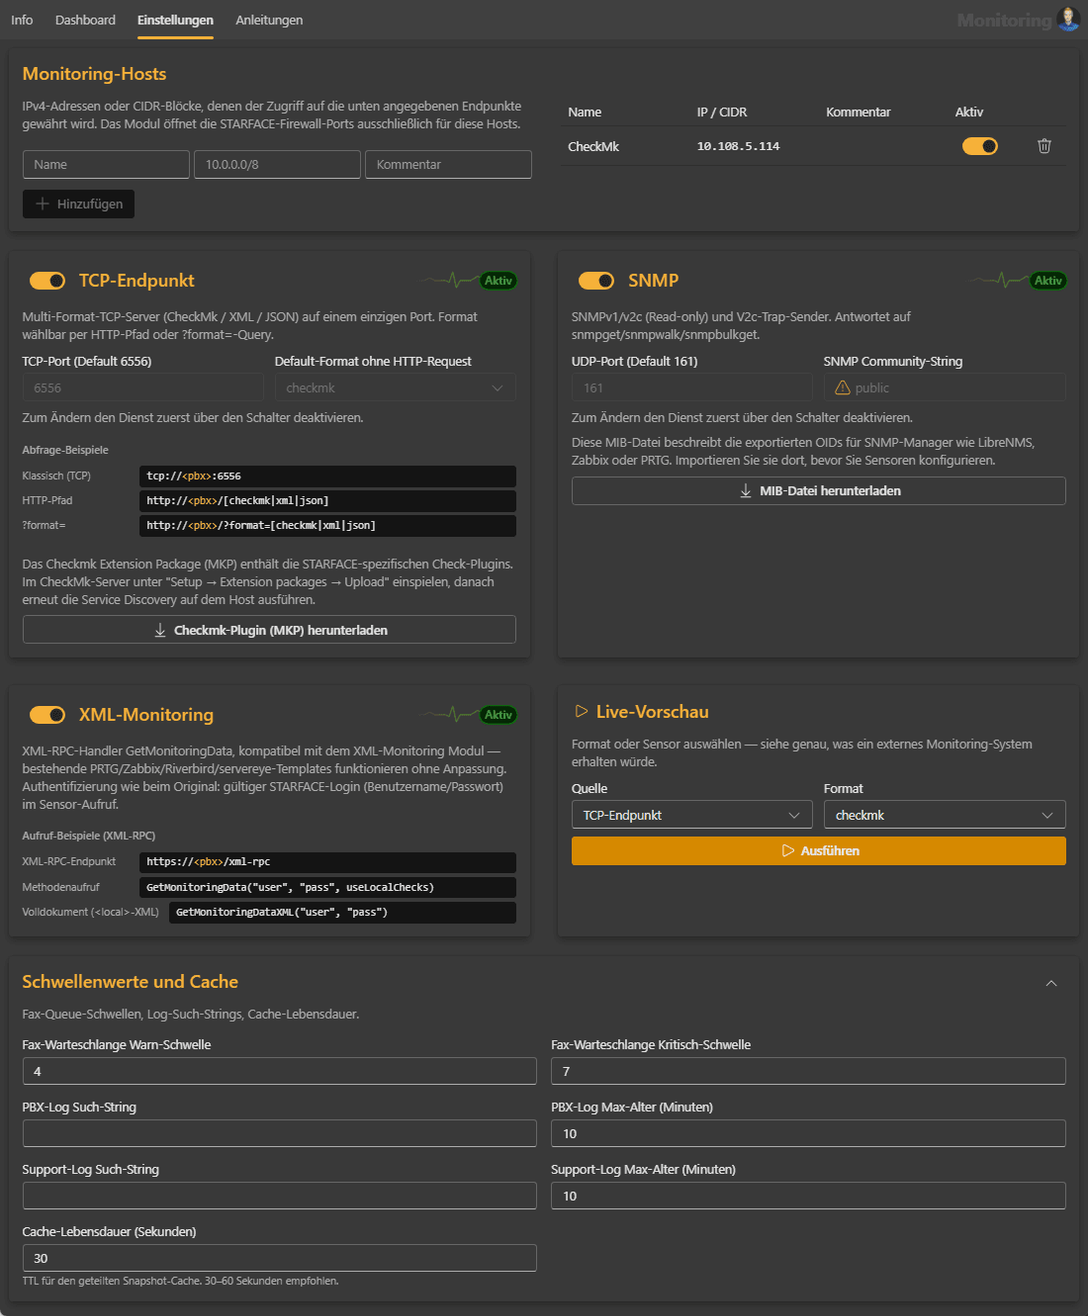1088x1316 pixels.
Task: Click the Cache-Lebensdauer (Sekunden) field
Action: coord(279,1258)
